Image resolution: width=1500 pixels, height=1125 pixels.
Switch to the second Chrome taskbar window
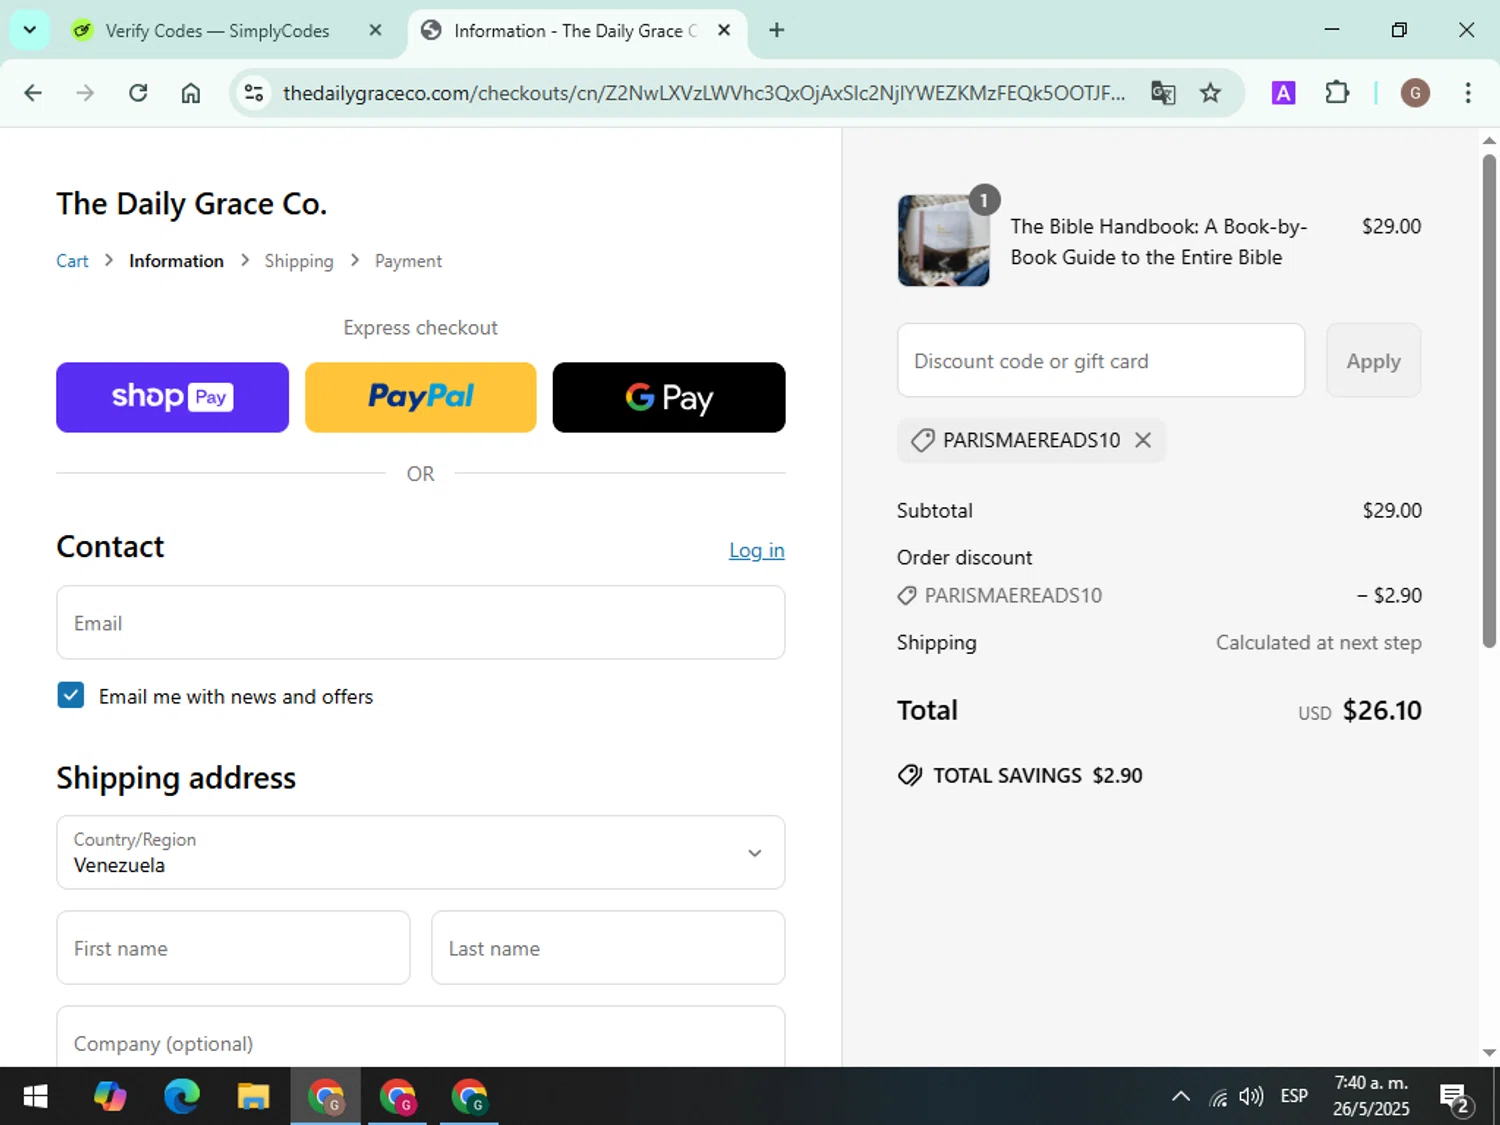click(398, 1097)
